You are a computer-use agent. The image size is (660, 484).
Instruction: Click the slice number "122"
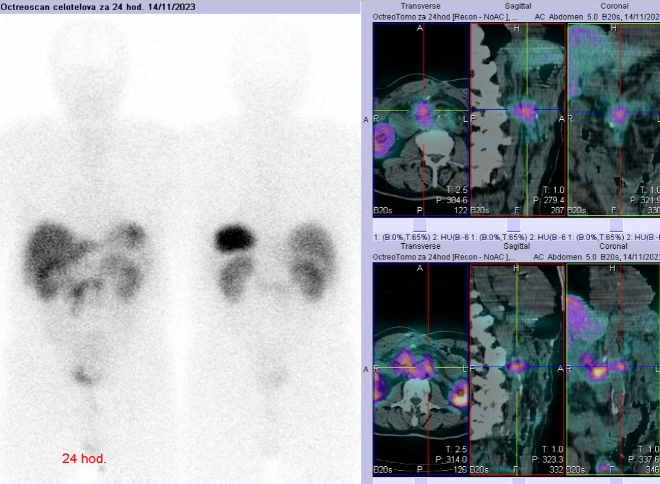click(x=461, y=210)
